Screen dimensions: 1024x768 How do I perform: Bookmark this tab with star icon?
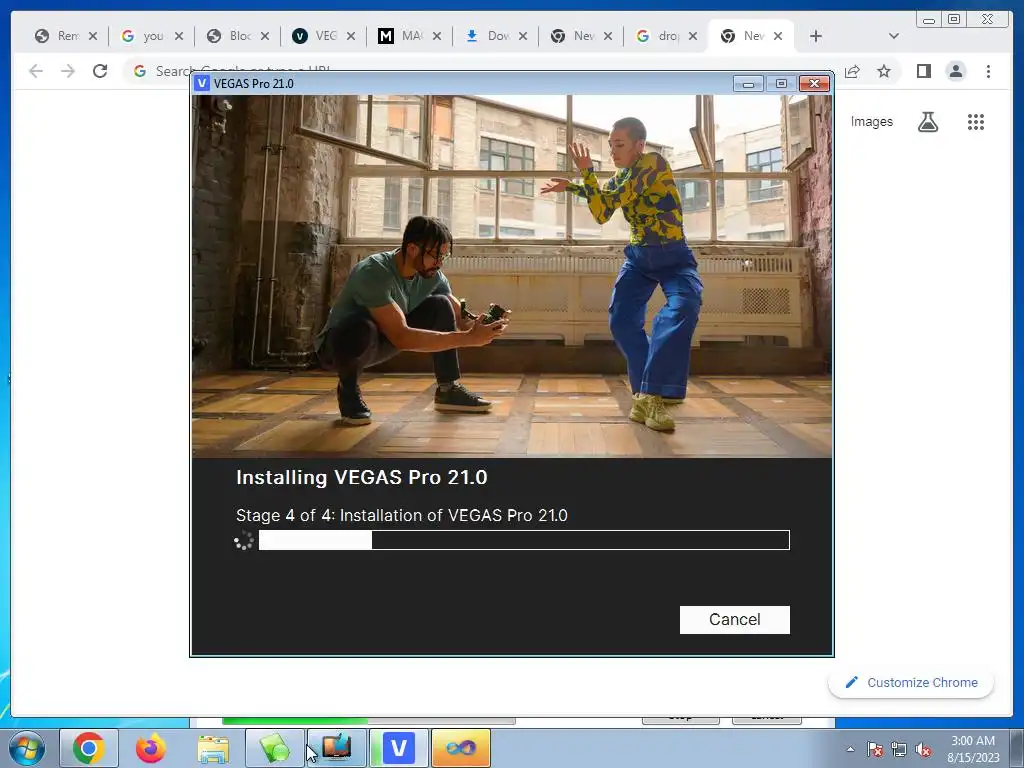click(x=884, y=71)
